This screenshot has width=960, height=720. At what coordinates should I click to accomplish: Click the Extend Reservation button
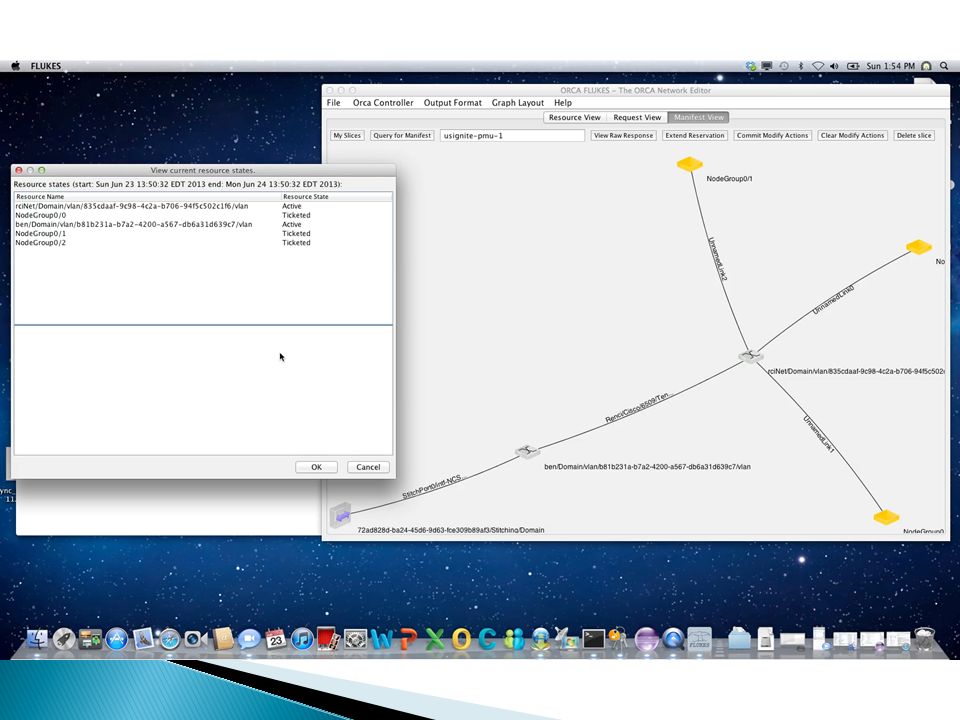(695, 135)
